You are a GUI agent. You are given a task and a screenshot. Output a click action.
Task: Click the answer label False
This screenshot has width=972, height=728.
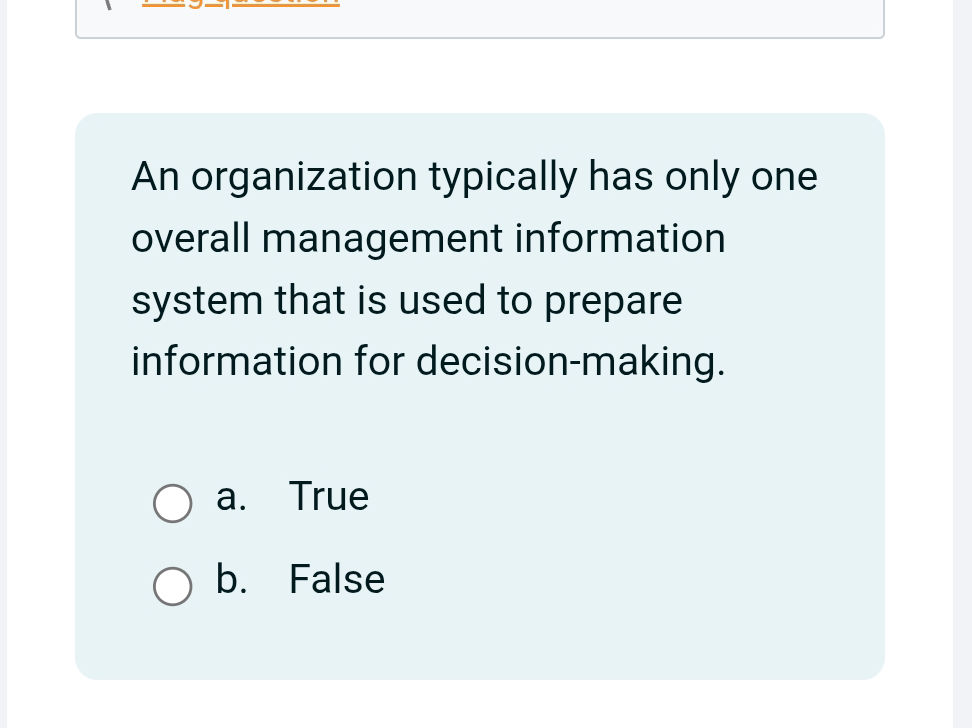[336, 579]
